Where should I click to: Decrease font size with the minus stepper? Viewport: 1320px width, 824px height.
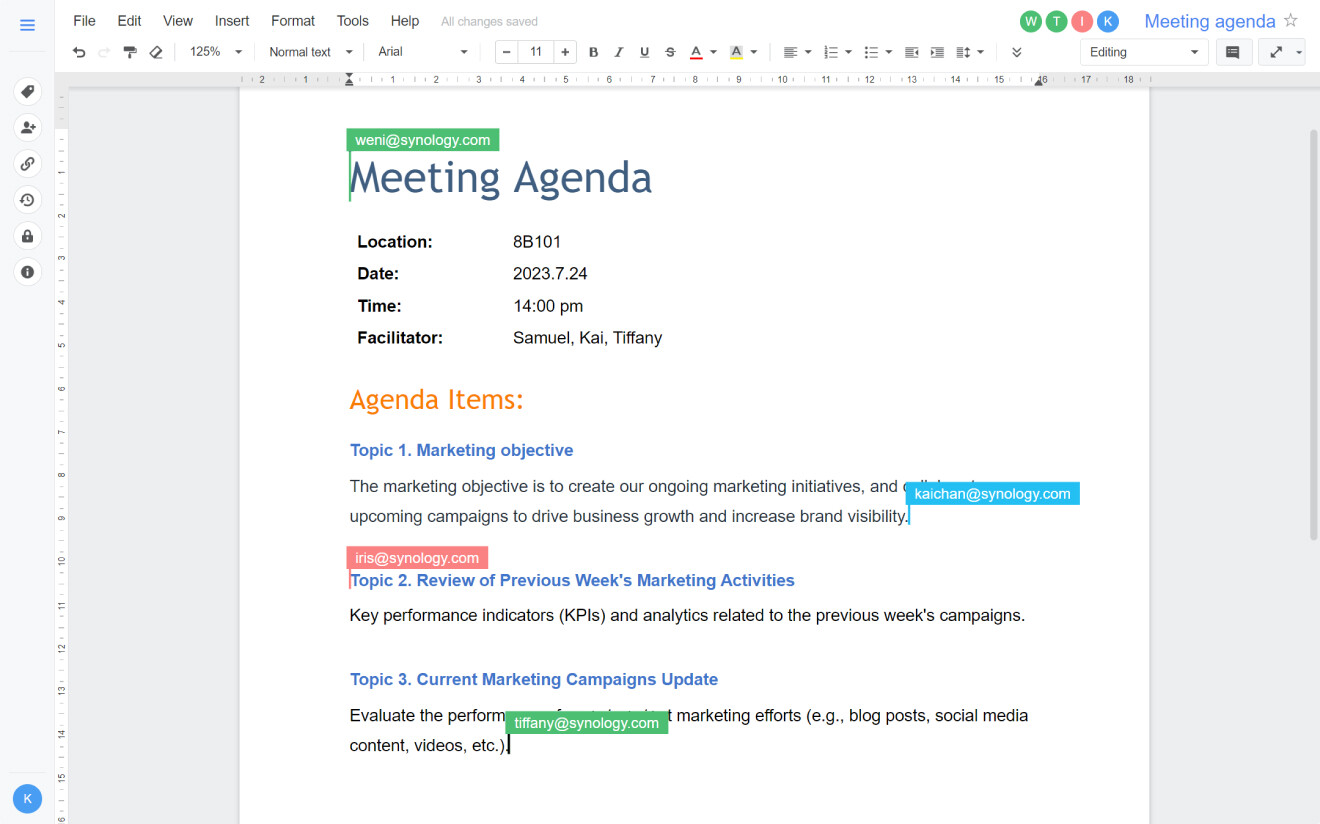[x=507, y=51]
